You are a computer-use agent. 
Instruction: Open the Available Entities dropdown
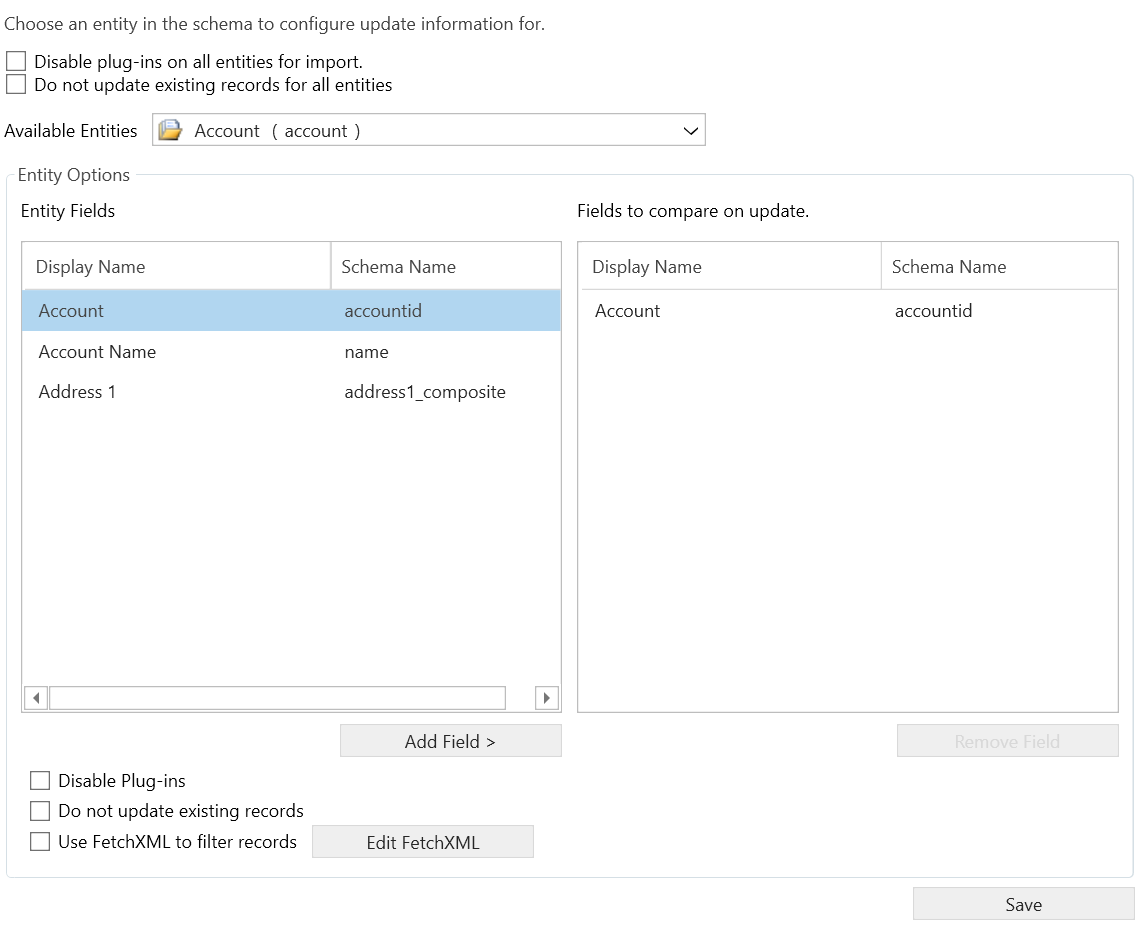pyautogui.click(x=429, y=130)
